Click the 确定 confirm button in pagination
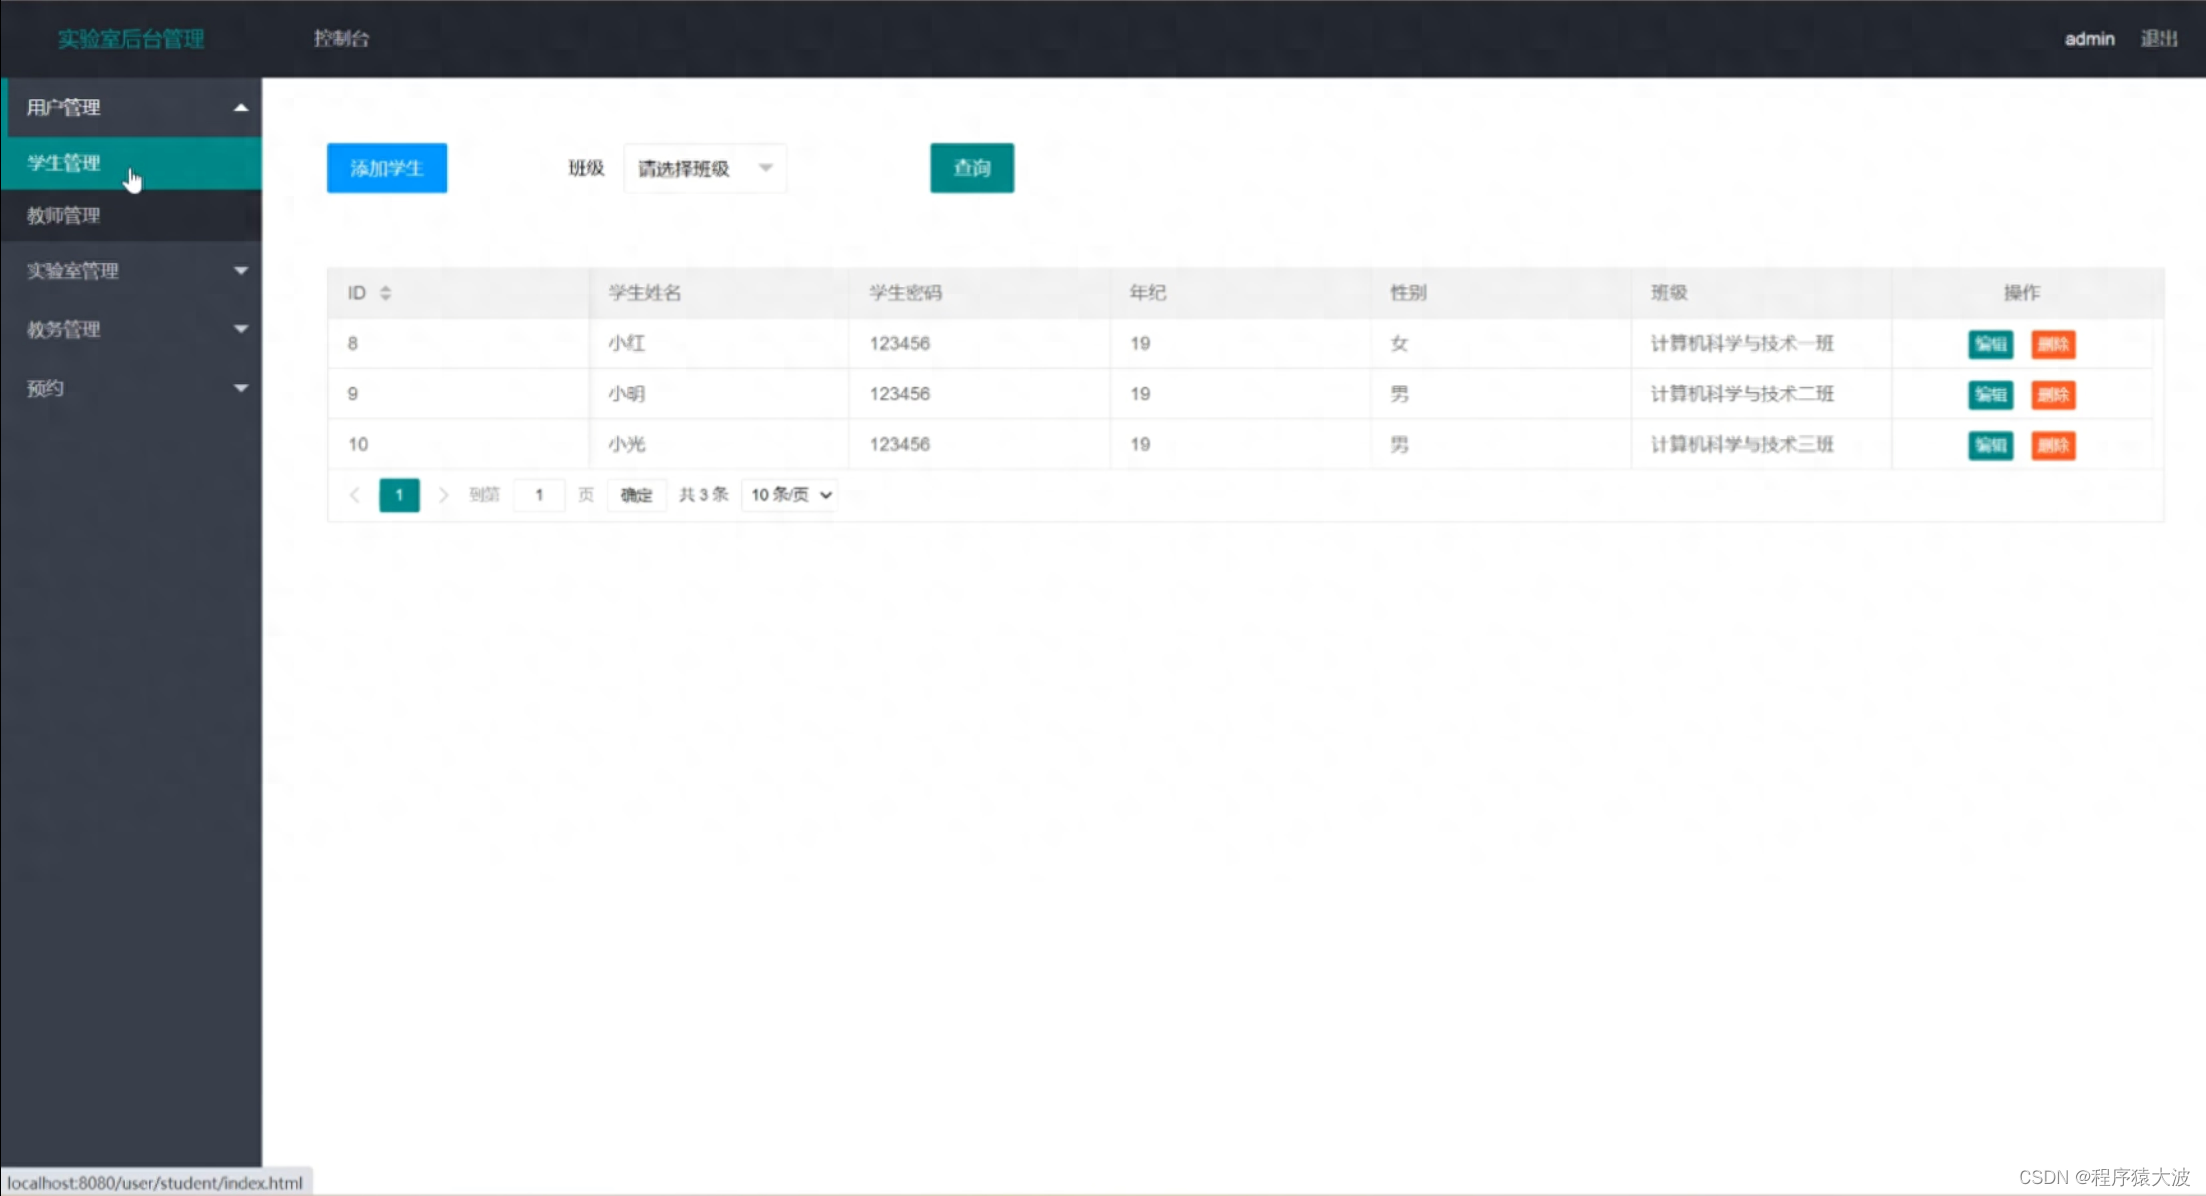 [x=636, y=494]
